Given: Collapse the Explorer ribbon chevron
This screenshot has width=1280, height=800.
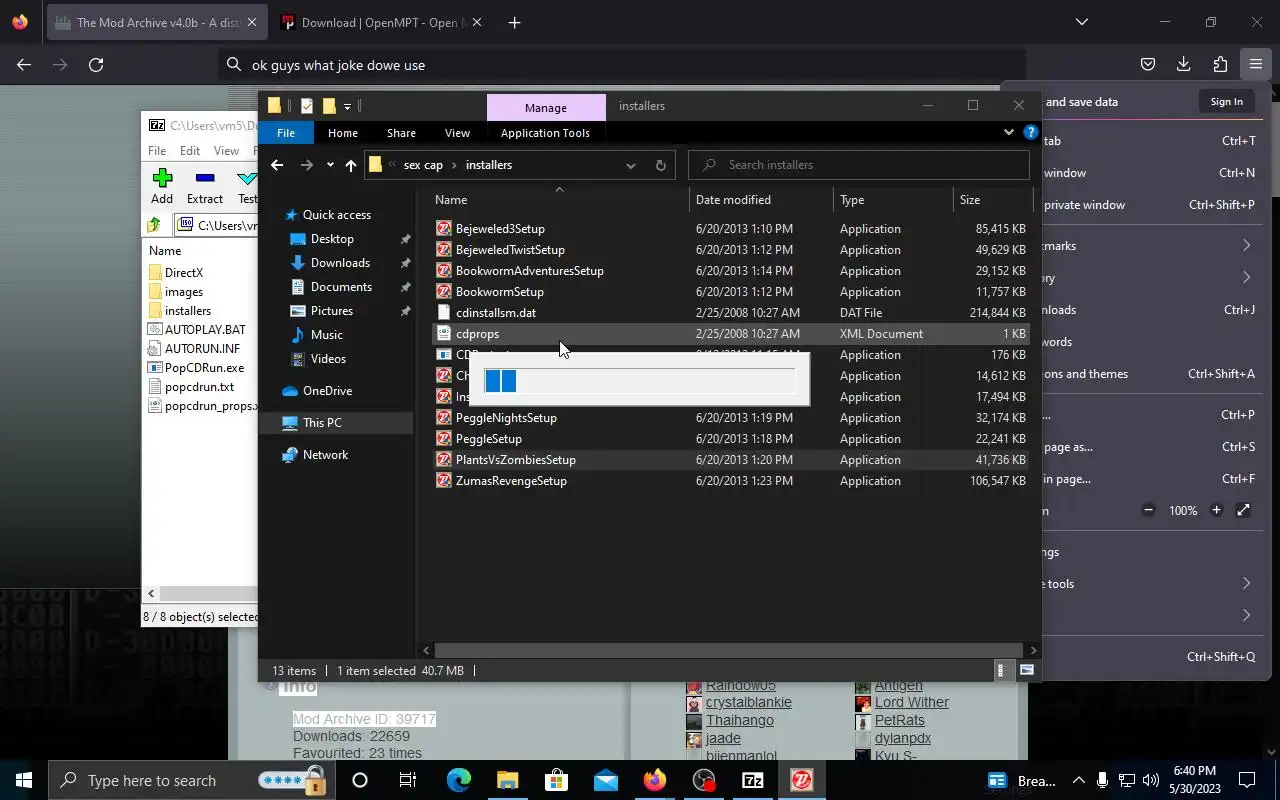Looking at the screenshot, I should click(1008, 132).
